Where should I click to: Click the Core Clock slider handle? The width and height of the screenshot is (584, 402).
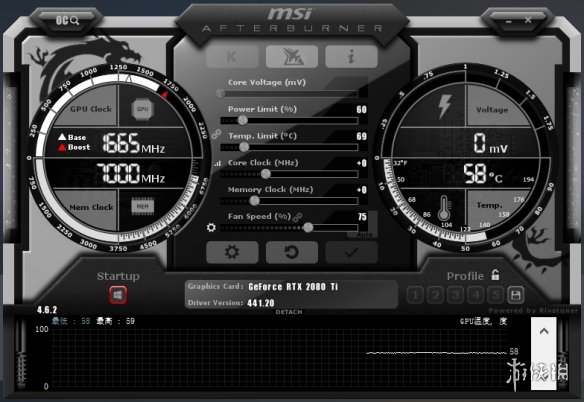[266, 174]
